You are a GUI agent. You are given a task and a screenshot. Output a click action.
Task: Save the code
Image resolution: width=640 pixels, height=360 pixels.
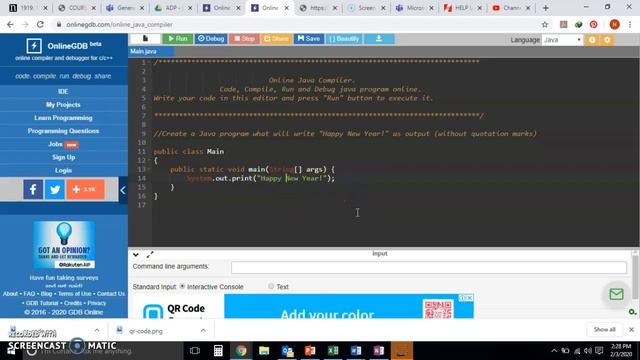(x=309, y=39)
